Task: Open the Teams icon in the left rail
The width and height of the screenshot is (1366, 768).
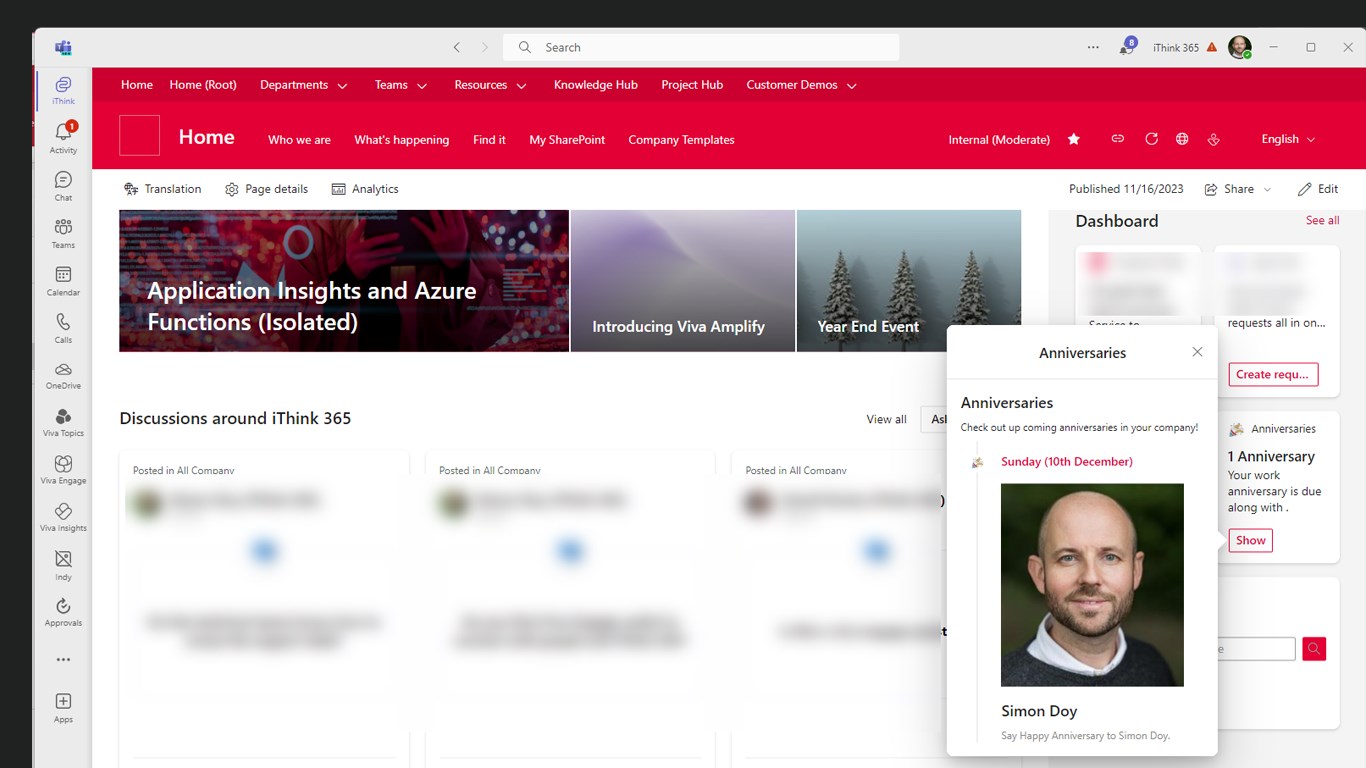Action: 63,232
